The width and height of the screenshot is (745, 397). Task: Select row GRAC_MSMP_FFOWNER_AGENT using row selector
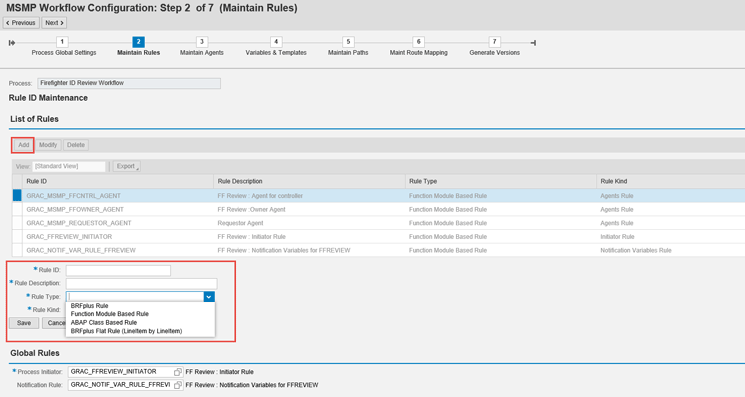pos(17,209)
